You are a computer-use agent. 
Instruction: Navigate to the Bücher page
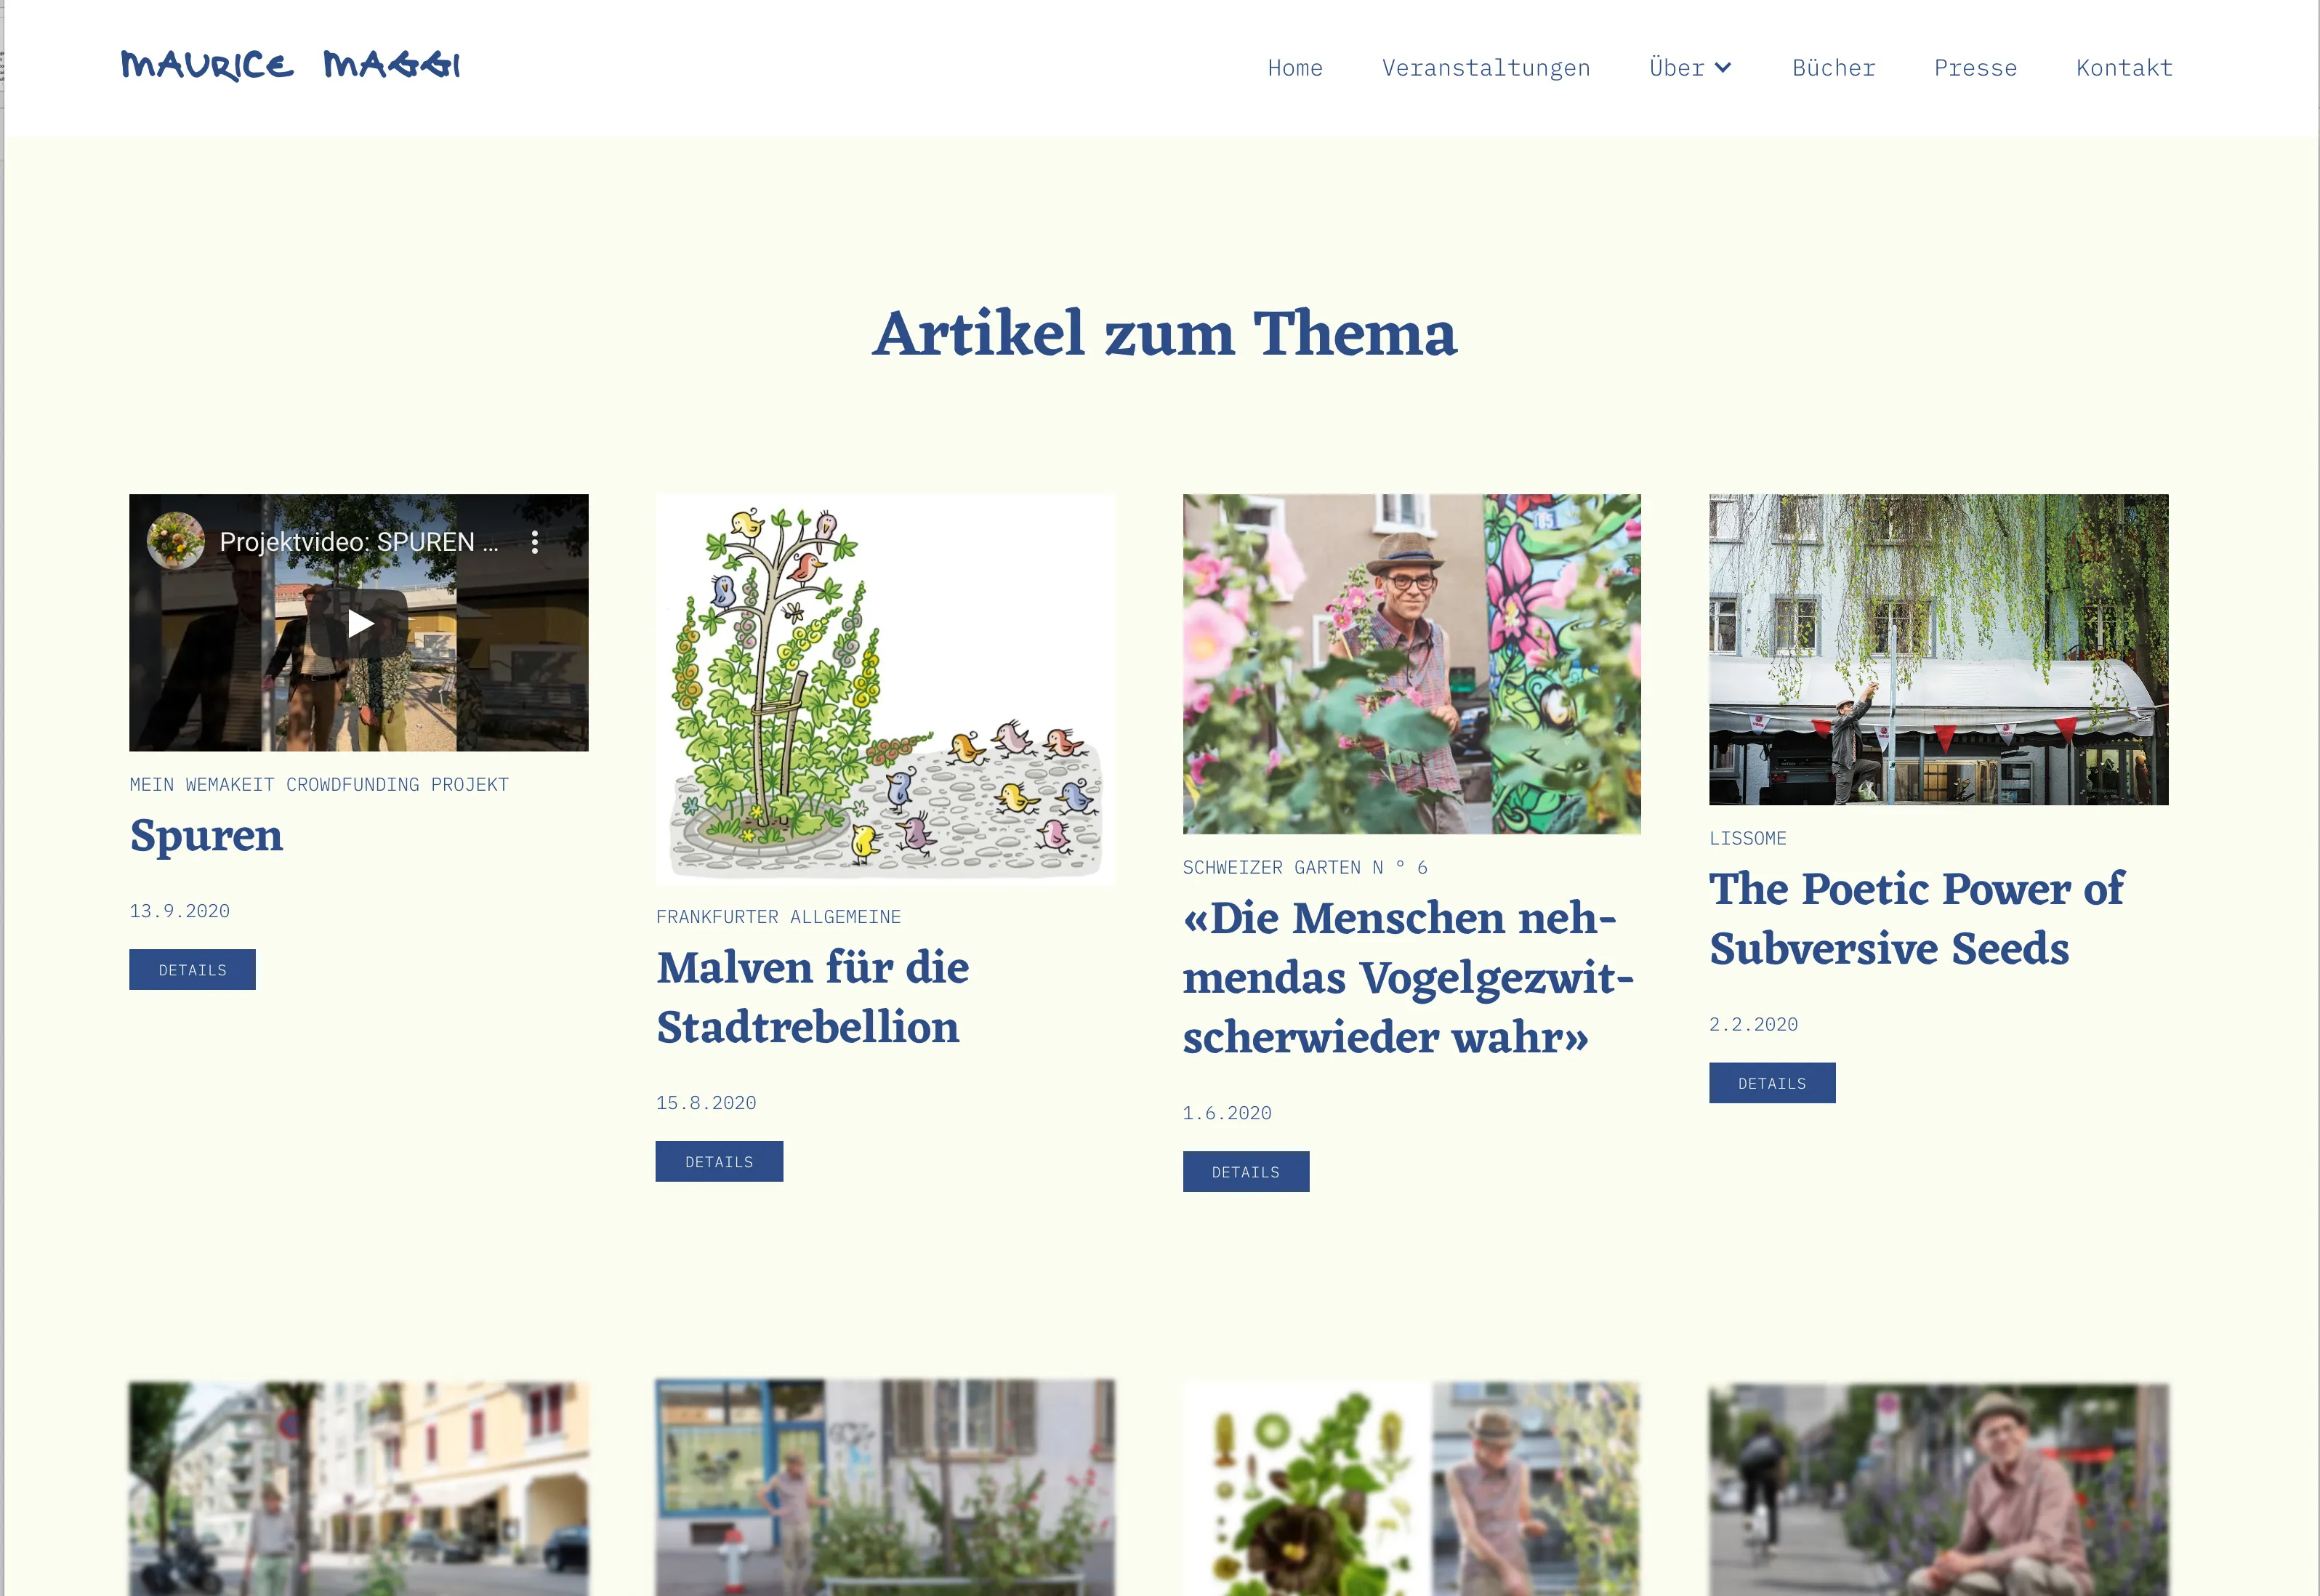click(x=1833, y=68)
